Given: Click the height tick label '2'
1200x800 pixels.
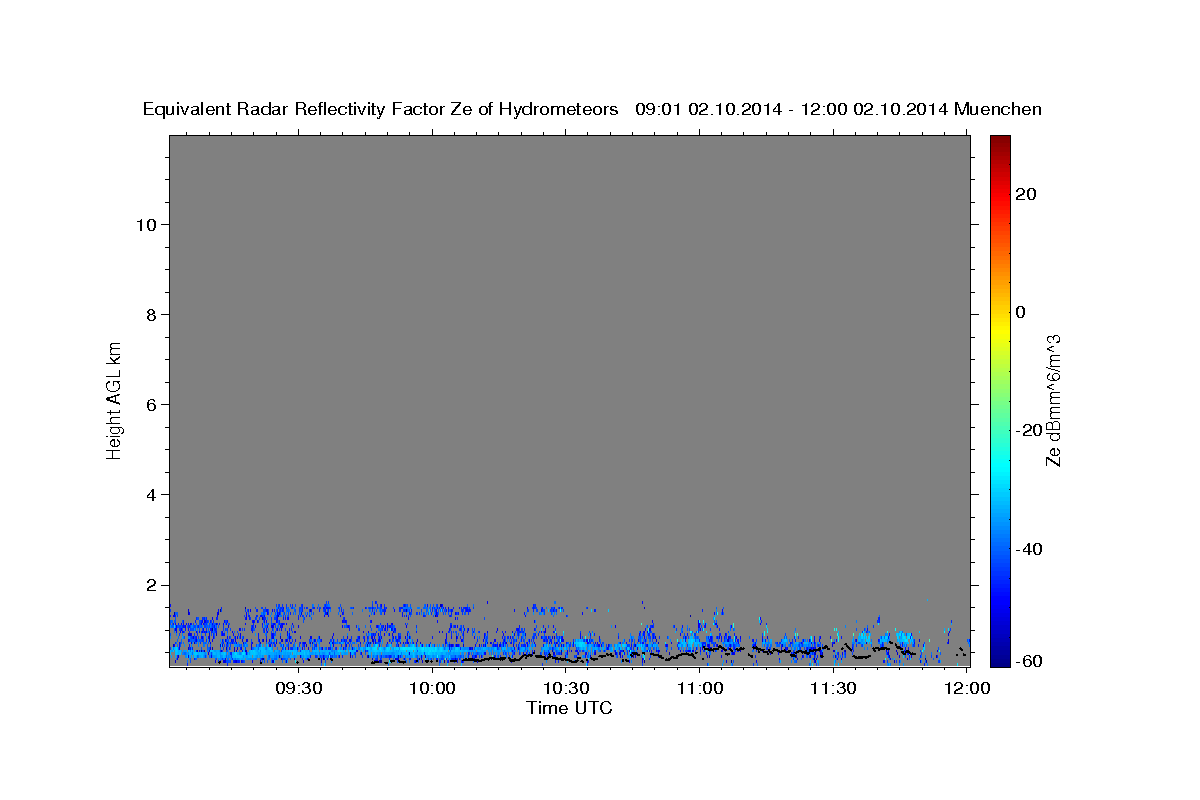Looking at the screenshot, I should click(x=150, y=584).
